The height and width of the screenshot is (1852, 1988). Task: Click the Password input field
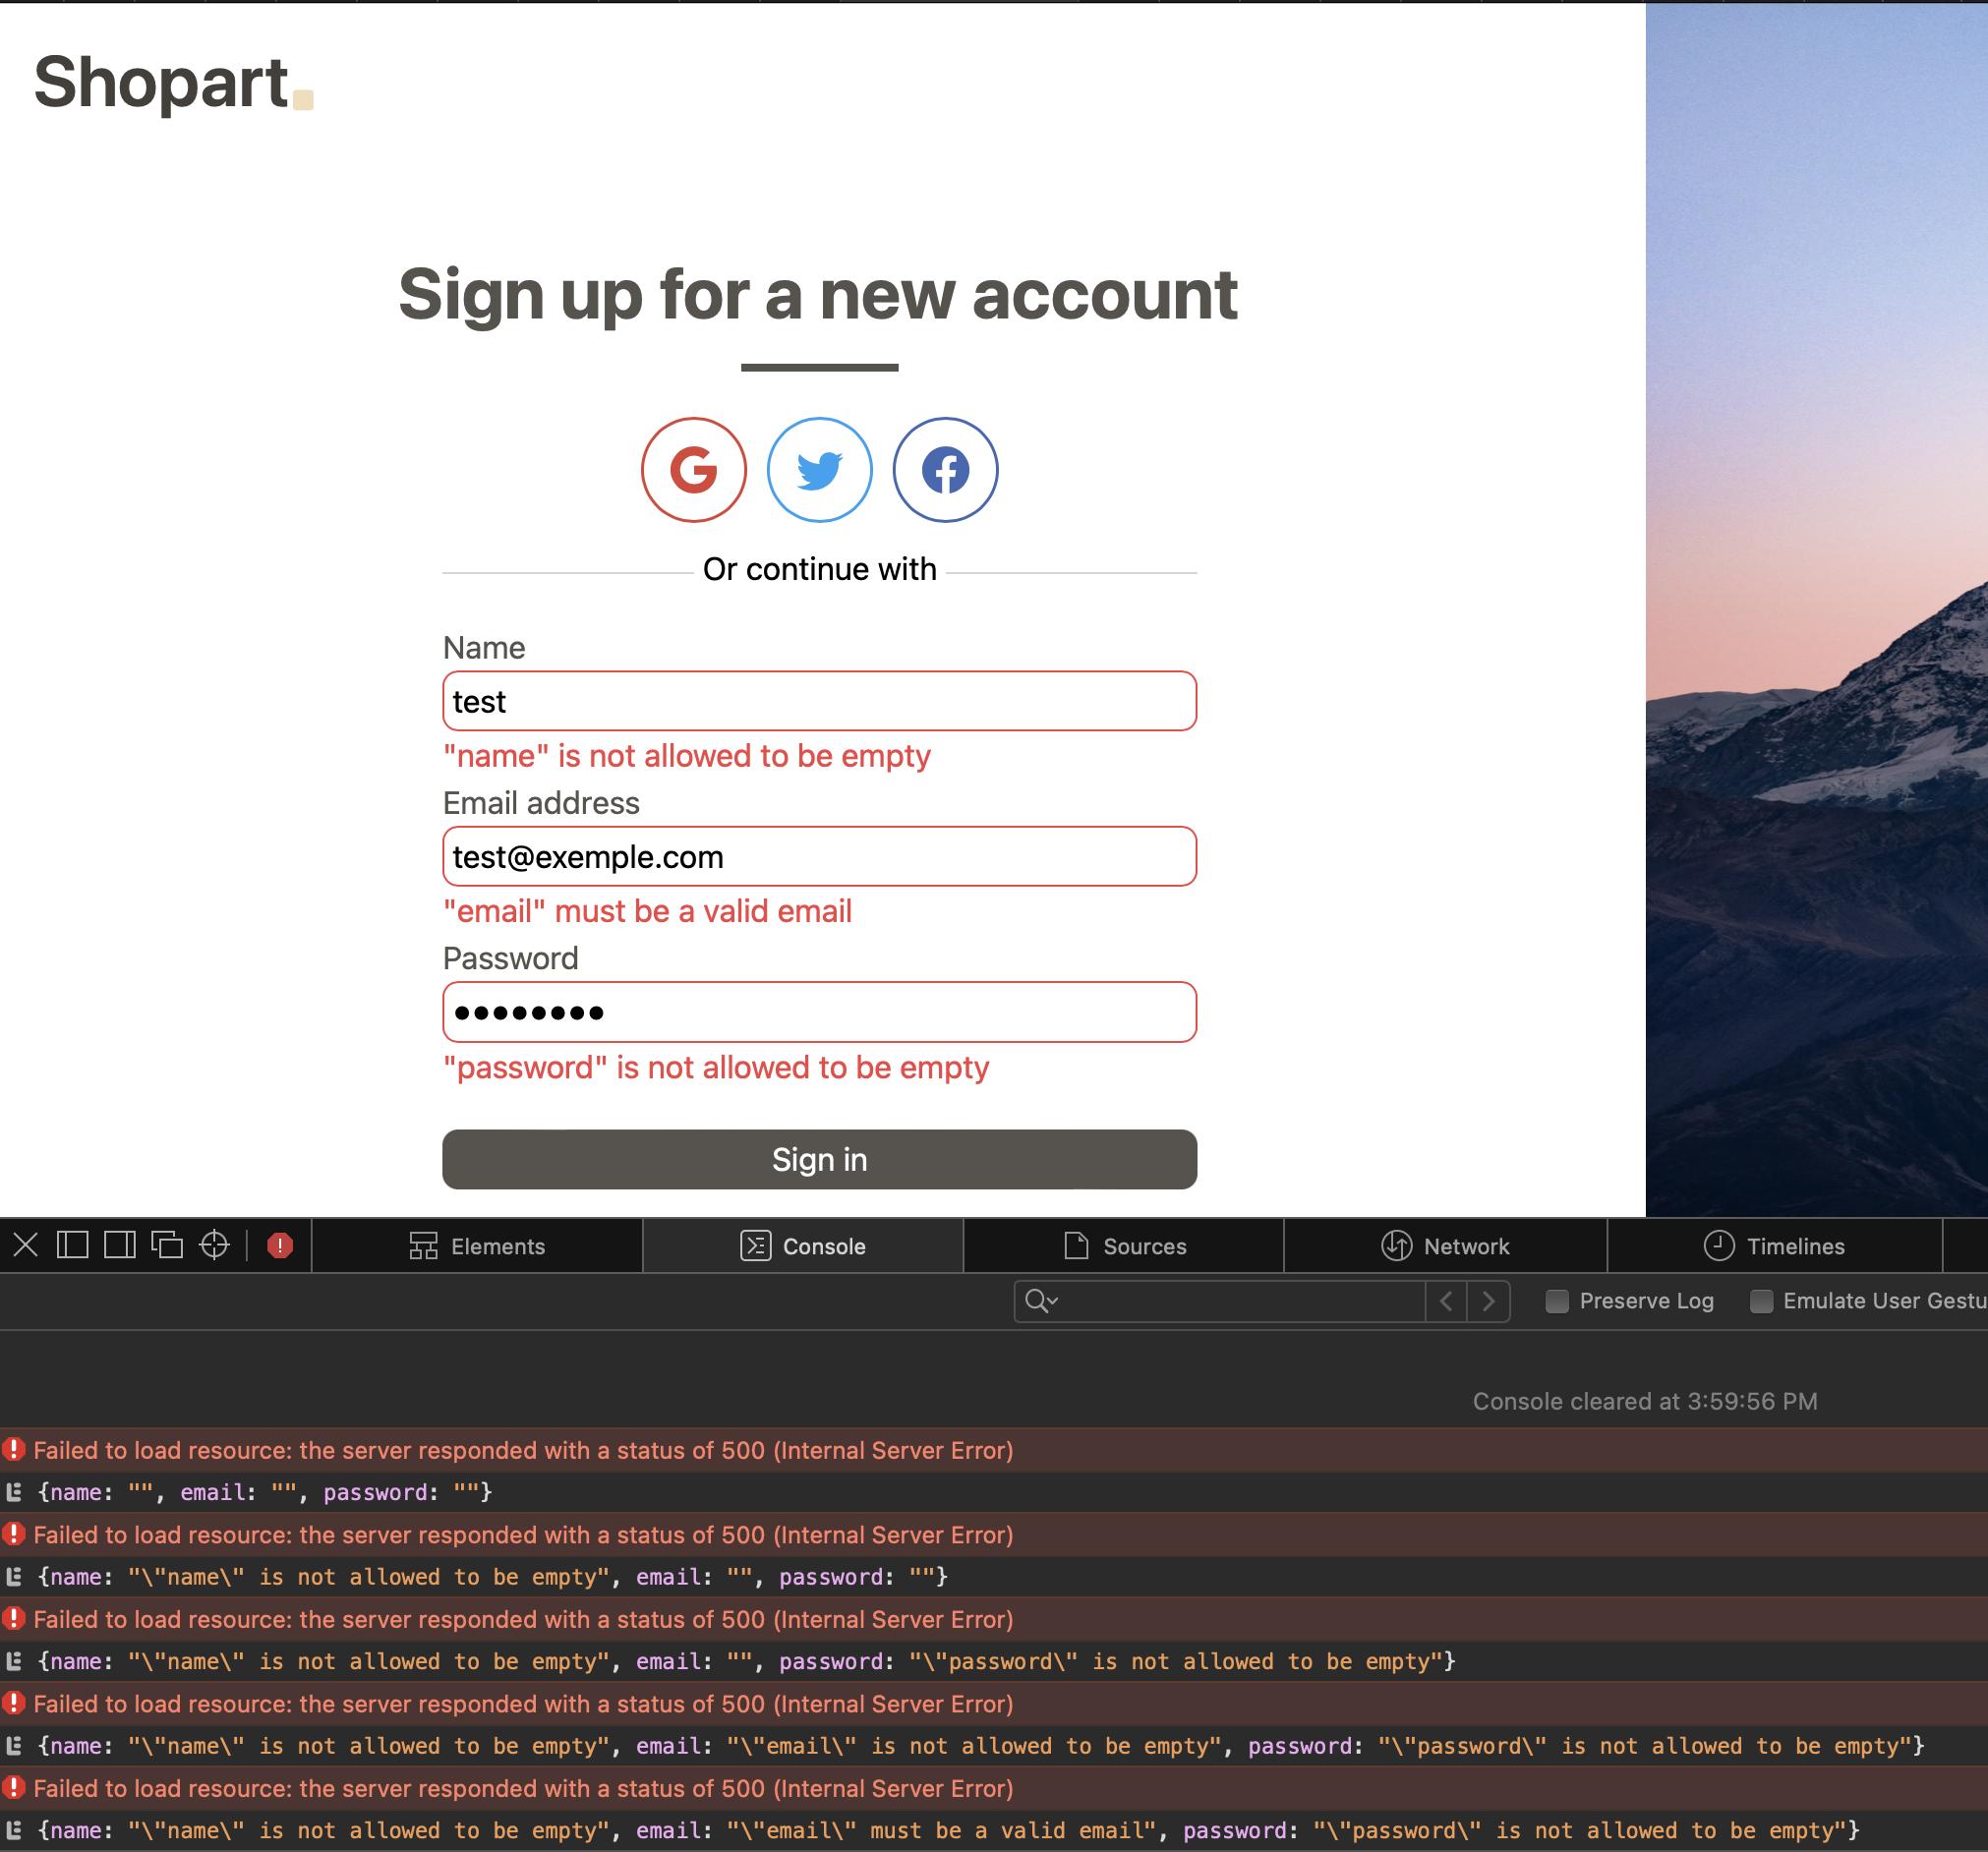tap(819, 1012)
